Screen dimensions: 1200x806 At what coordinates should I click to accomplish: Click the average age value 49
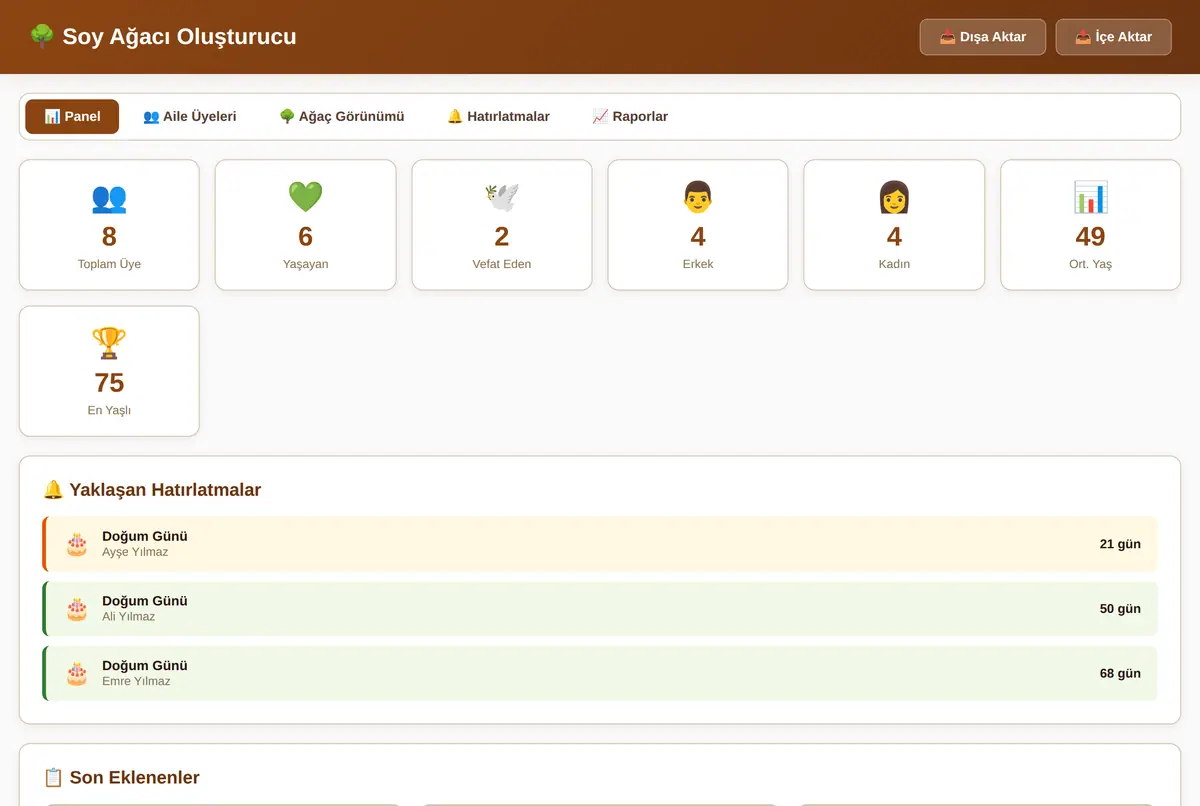1090,236
